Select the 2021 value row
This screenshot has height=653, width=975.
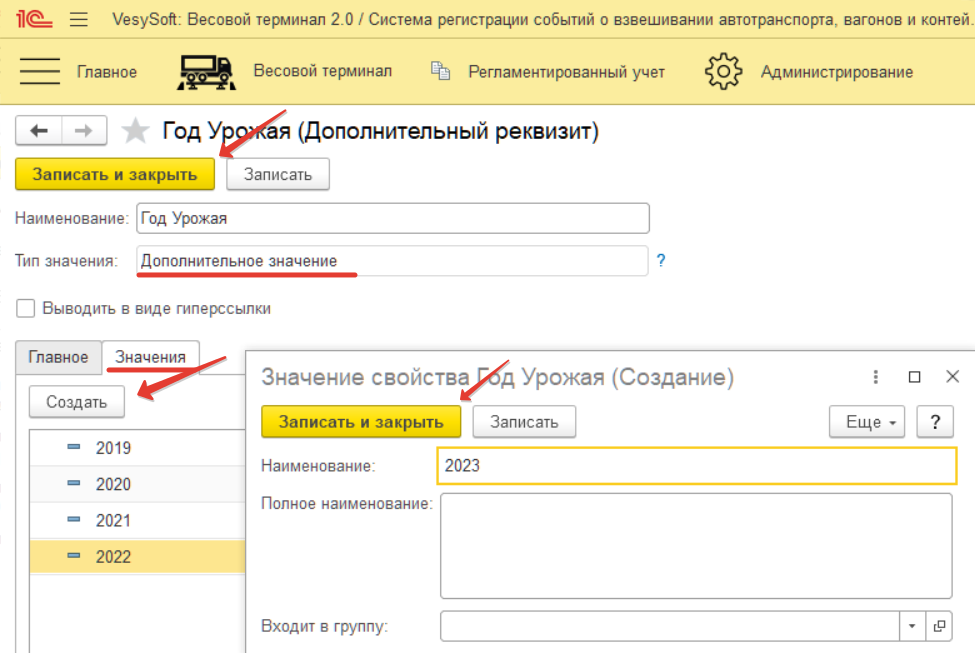point(113,520)
